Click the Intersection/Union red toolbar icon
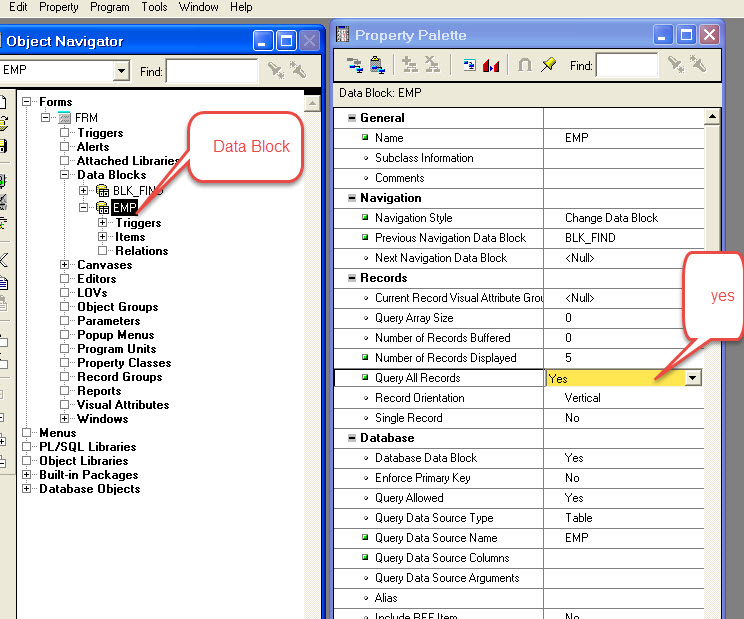Screen dimensions: 744x619 [x=491, y=66]
